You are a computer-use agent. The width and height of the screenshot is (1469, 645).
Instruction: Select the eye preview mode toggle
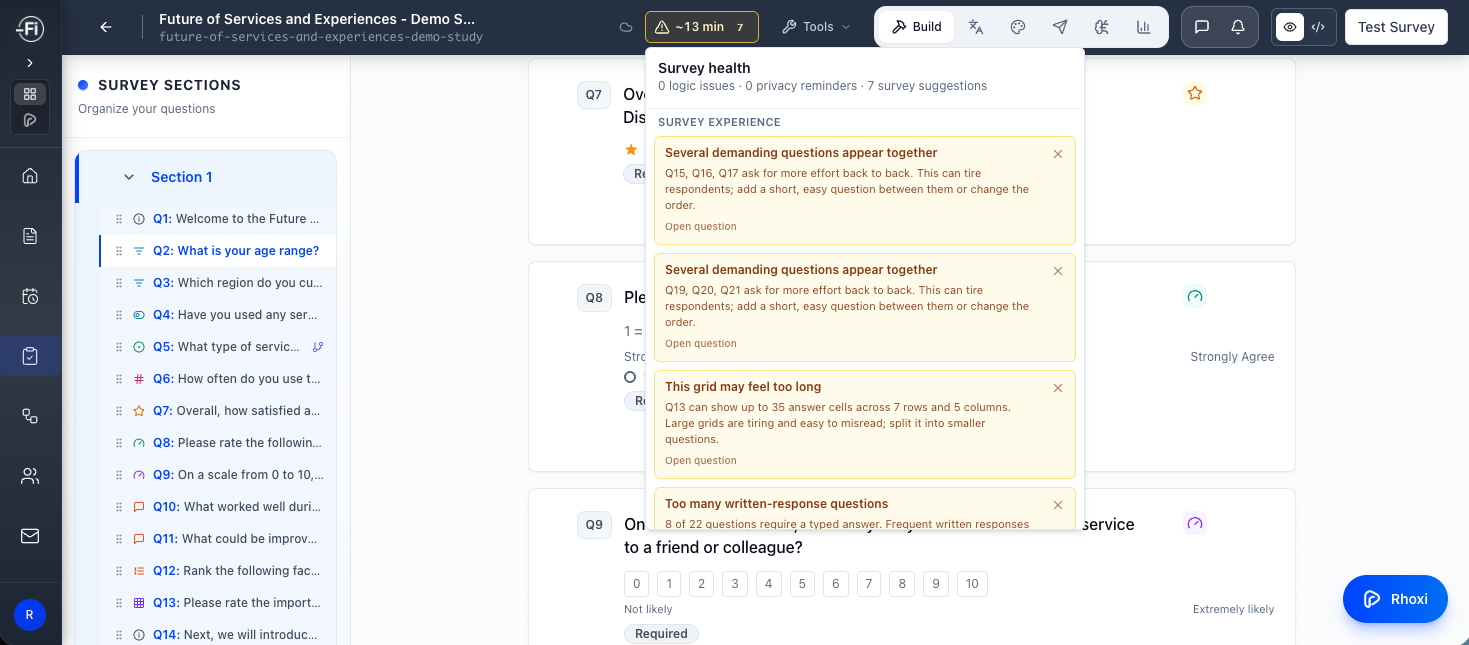[x=1291, y=27]
